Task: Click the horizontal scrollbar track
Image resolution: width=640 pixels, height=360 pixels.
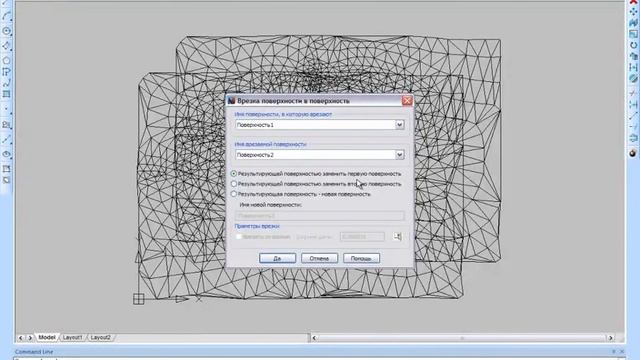Action: [462, 338]
